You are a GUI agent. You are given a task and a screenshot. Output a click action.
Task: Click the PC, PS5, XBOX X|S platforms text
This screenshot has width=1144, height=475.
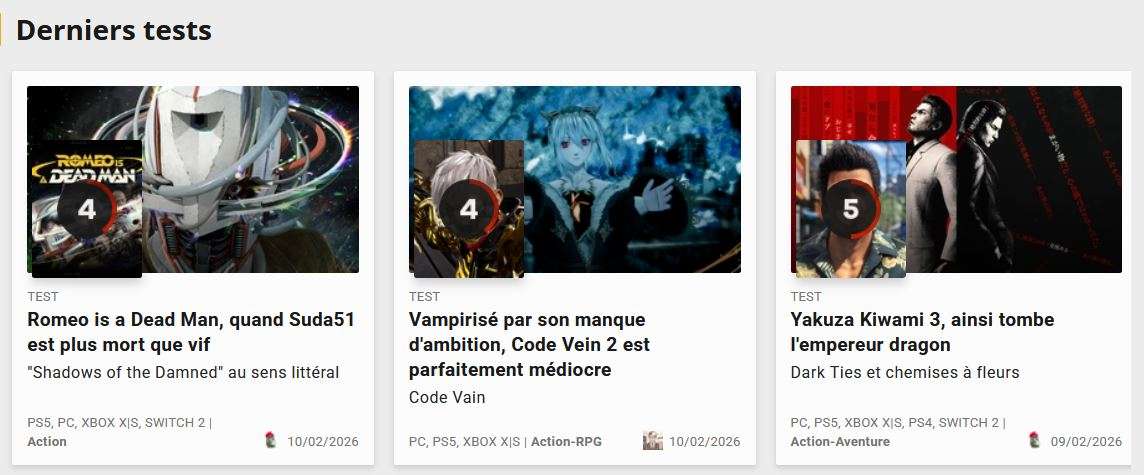point(465,441)
